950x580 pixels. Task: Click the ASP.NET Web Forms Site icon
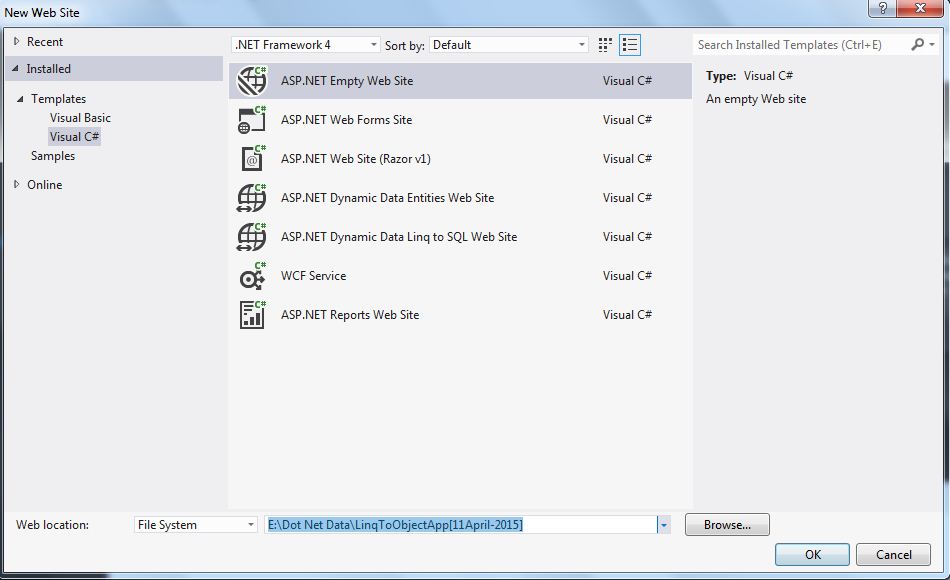pyautogui.click(x=251, y=120)
